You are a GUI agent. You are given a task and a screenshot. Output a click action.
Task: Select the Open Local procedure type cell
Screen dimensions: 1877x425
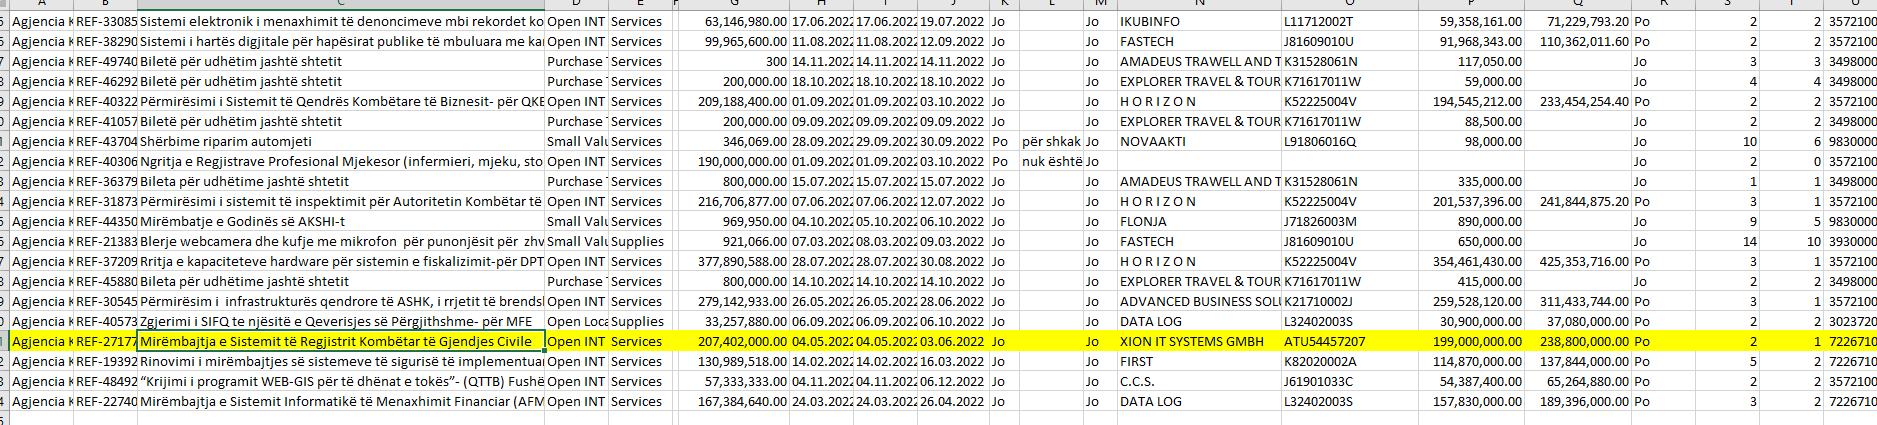[x=576, y=322]
